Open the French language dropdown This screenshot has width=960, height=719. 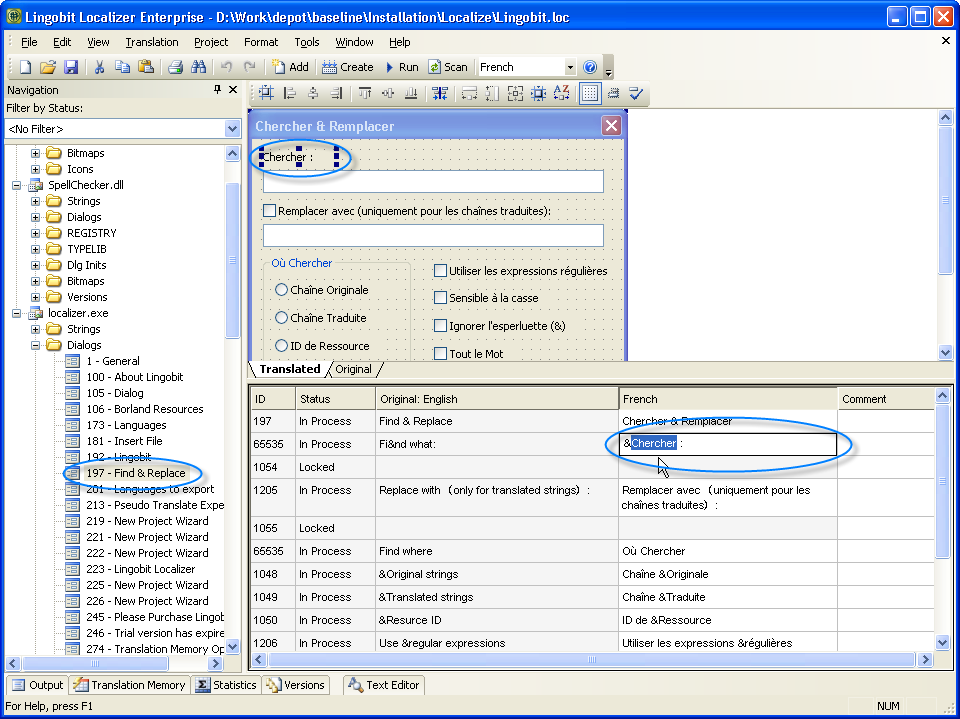[570, 67]
